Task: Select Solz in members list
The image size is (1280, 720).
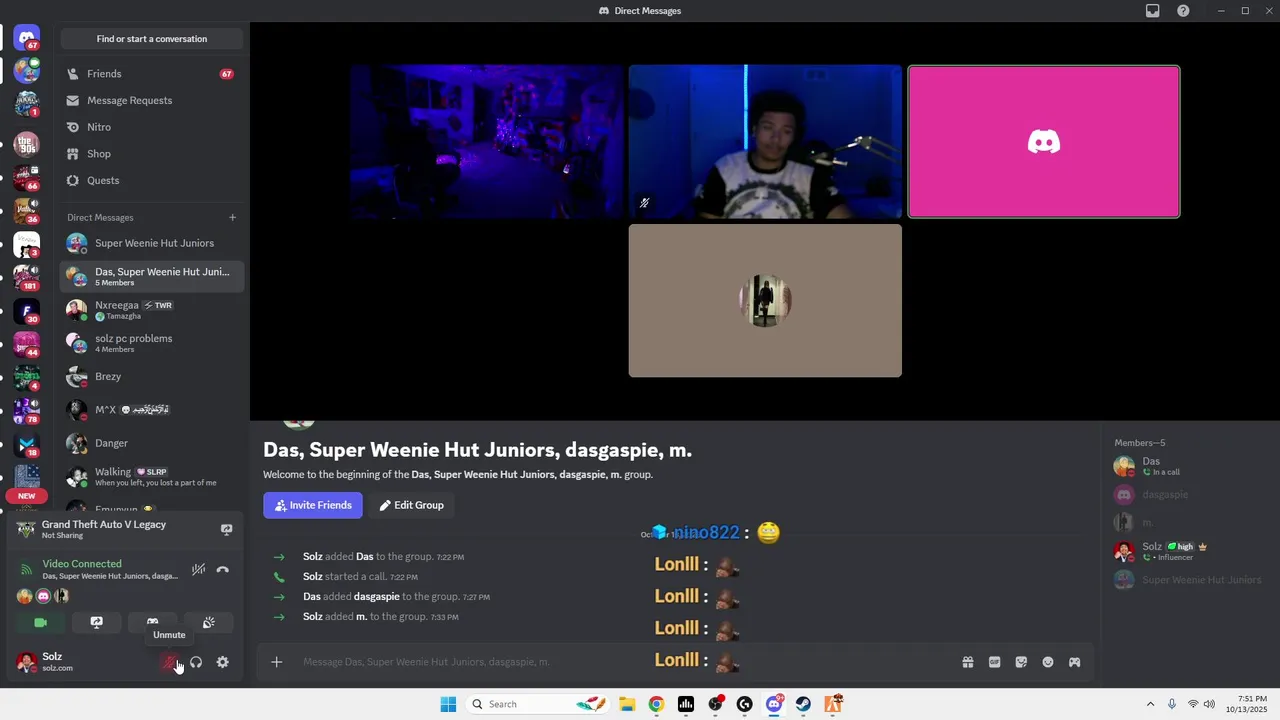Action: [1189, 551]
